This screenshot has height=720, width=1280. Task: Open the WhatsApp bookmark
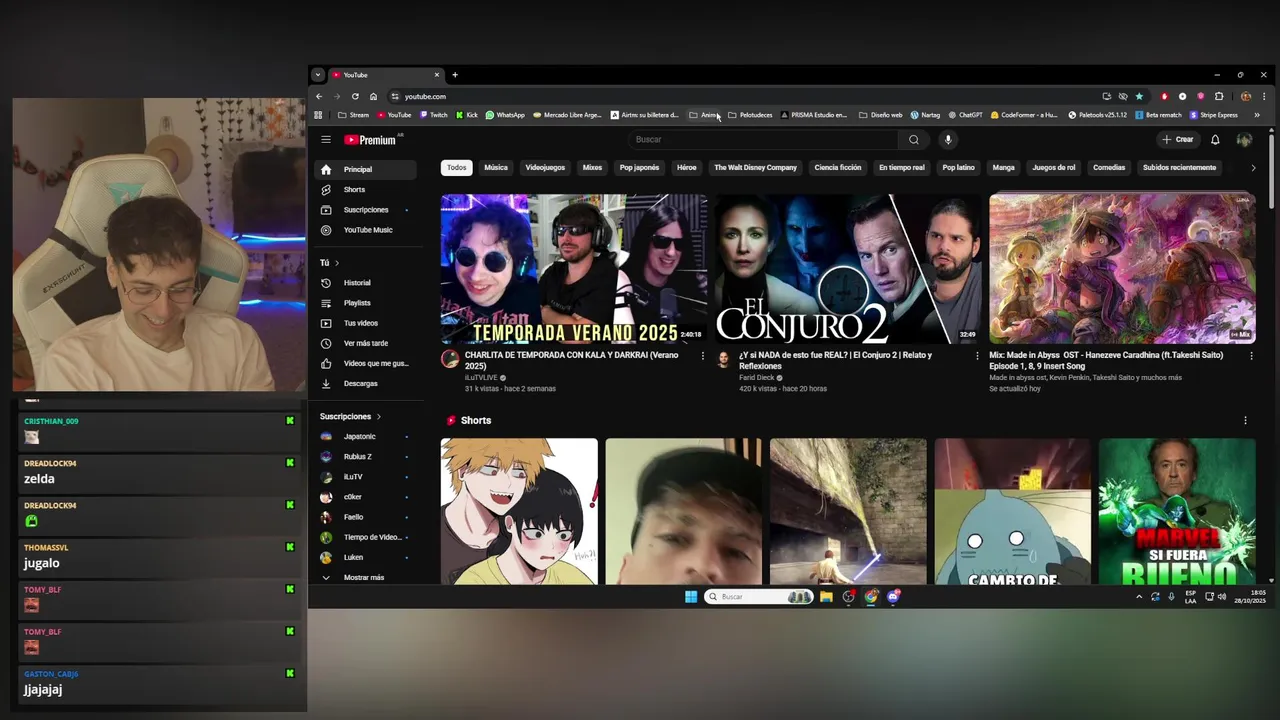click(x=505, y=115)
